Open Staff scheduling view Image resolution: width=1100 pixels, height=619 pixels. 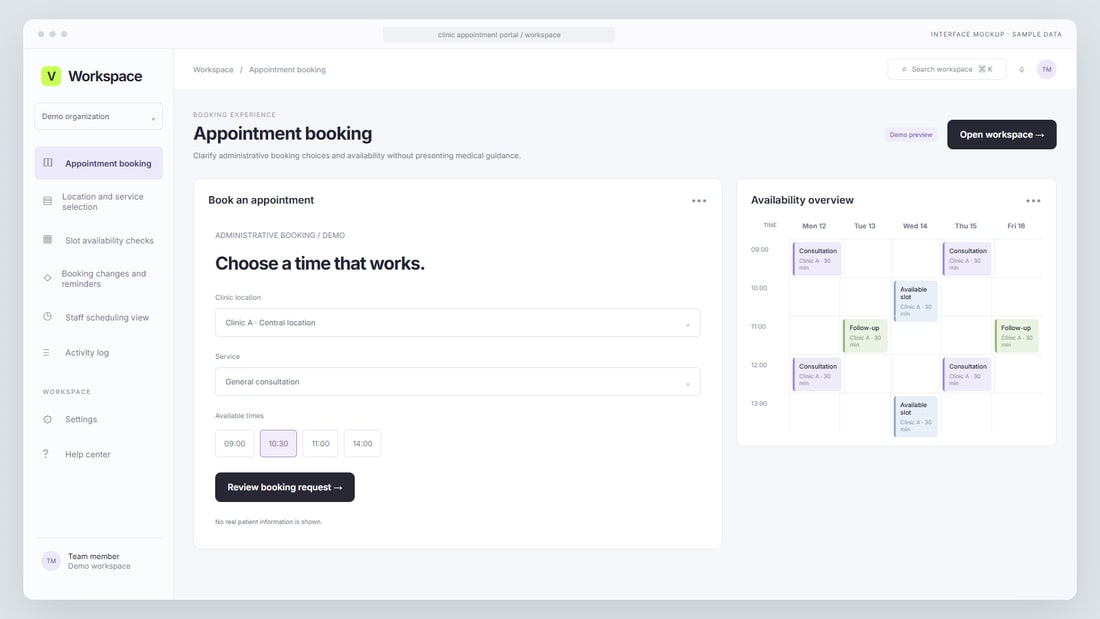click(x=98, y=317)
